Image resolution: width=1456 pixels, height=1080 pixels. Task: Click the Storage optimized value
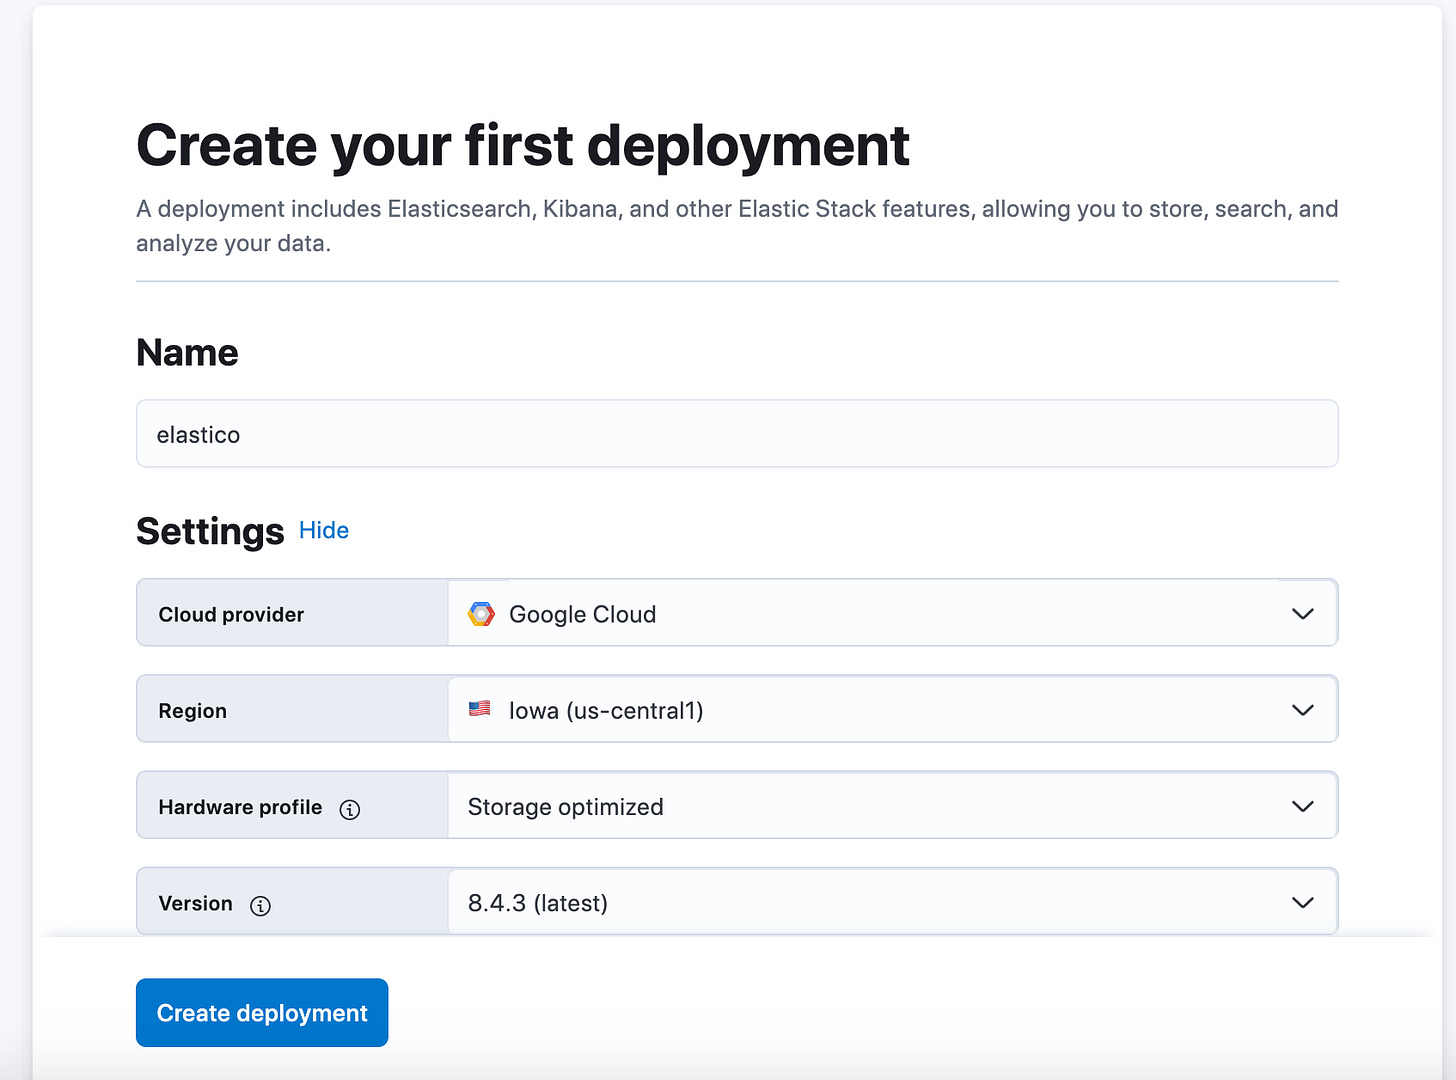[566, 807]
